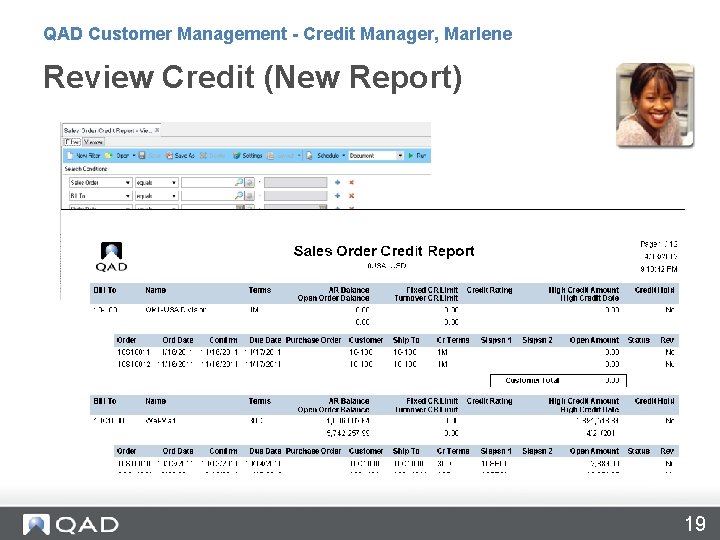Open the Bill To field dropdown

(x=128, y=196)
